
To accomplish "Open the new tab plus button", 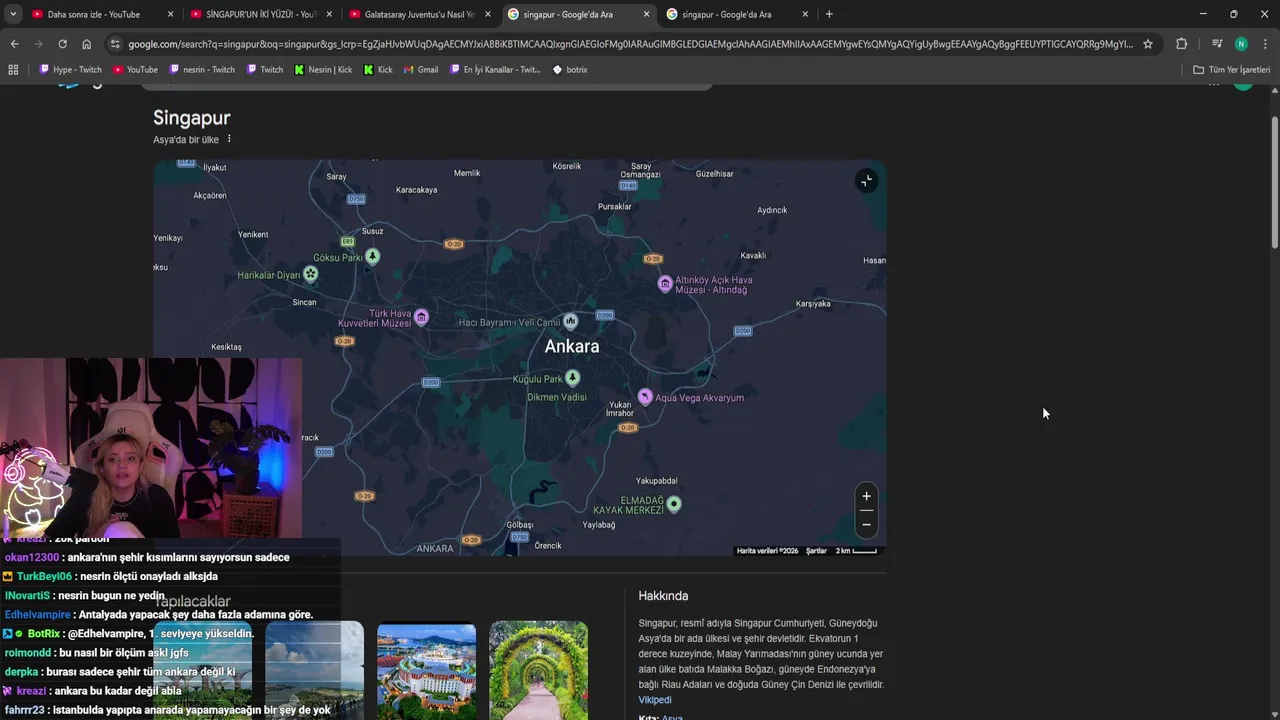I will 829,14.
